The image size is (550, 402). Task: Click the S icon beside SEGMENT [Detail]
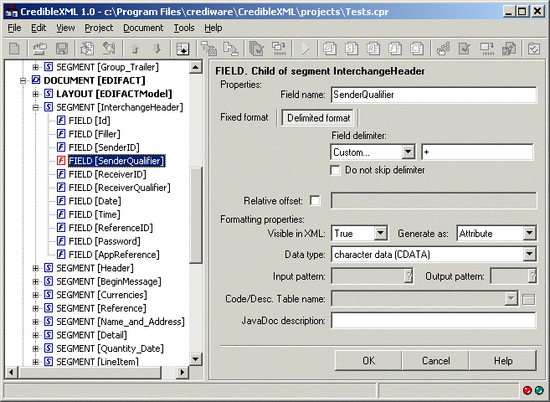[x=48, y=335]
